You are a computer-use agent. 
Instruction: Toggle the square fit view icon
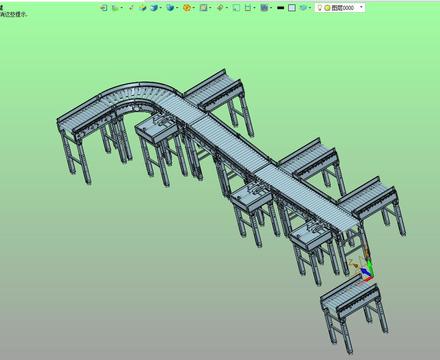[x=236, y=8]
